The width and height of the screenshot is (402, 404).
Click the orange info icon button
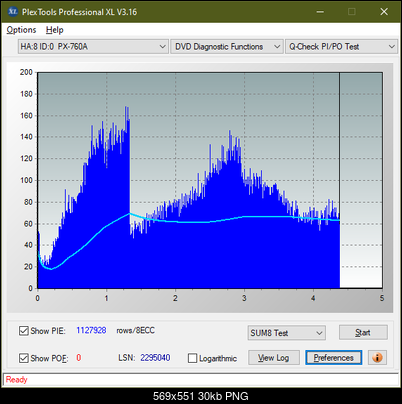coord(377,358)
